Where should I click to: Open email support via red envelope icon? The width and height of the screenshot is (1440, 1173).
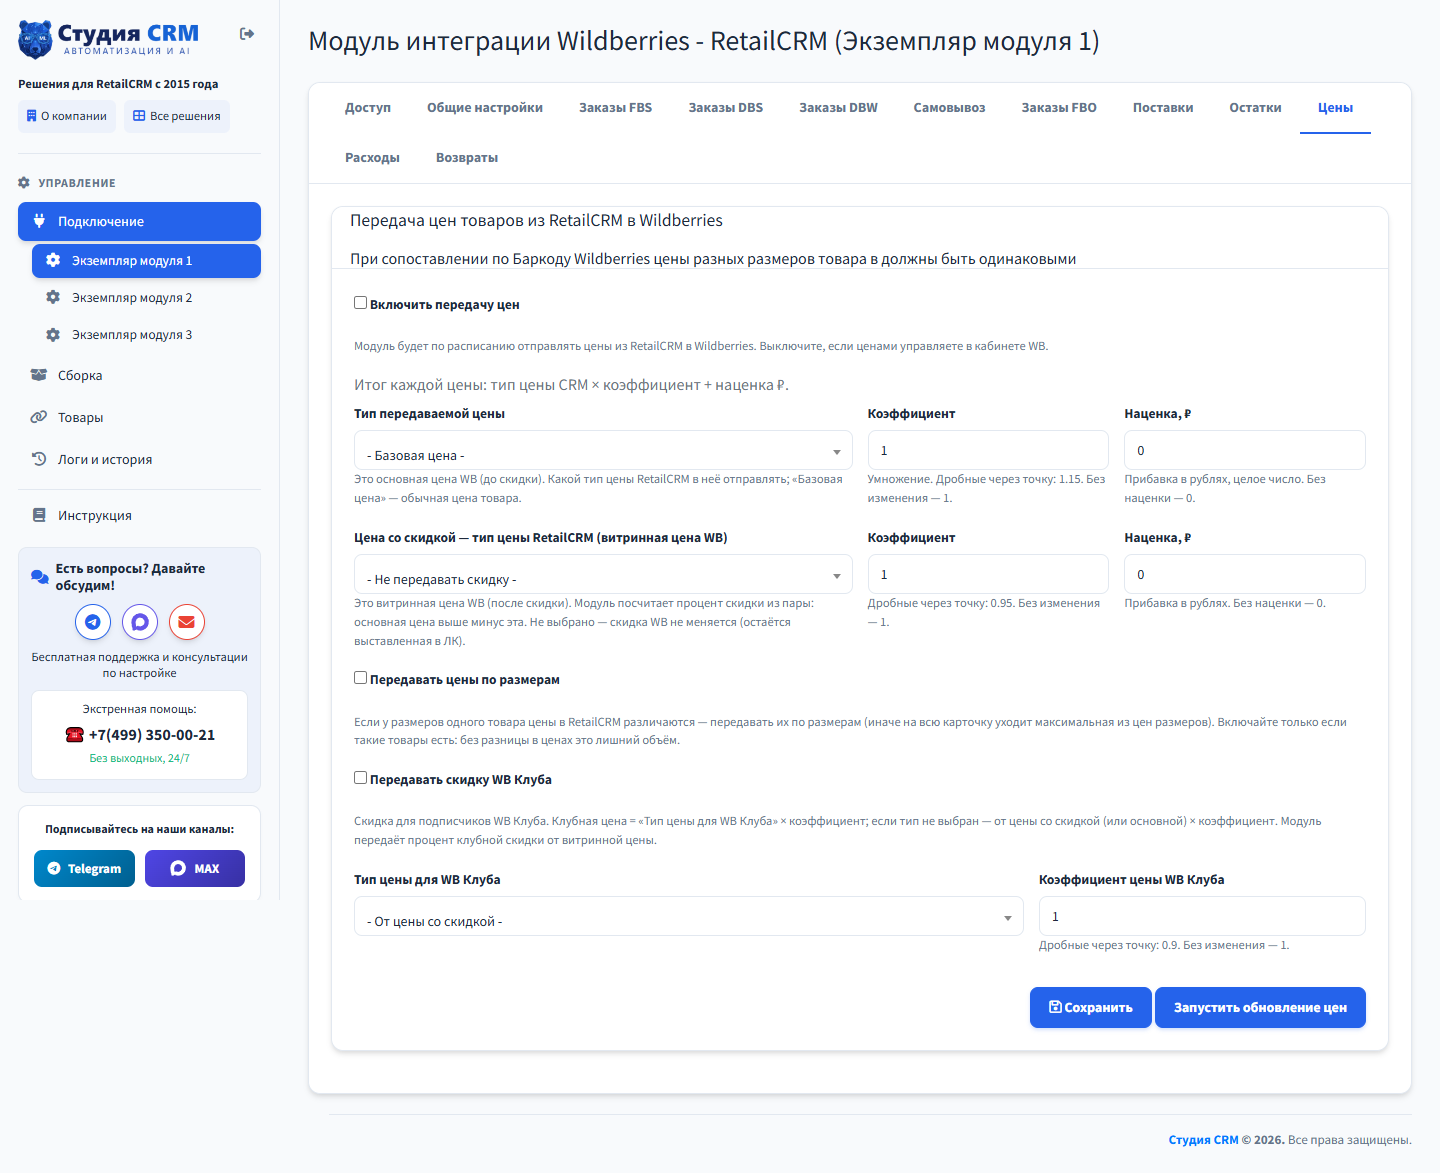coord(187,622)
